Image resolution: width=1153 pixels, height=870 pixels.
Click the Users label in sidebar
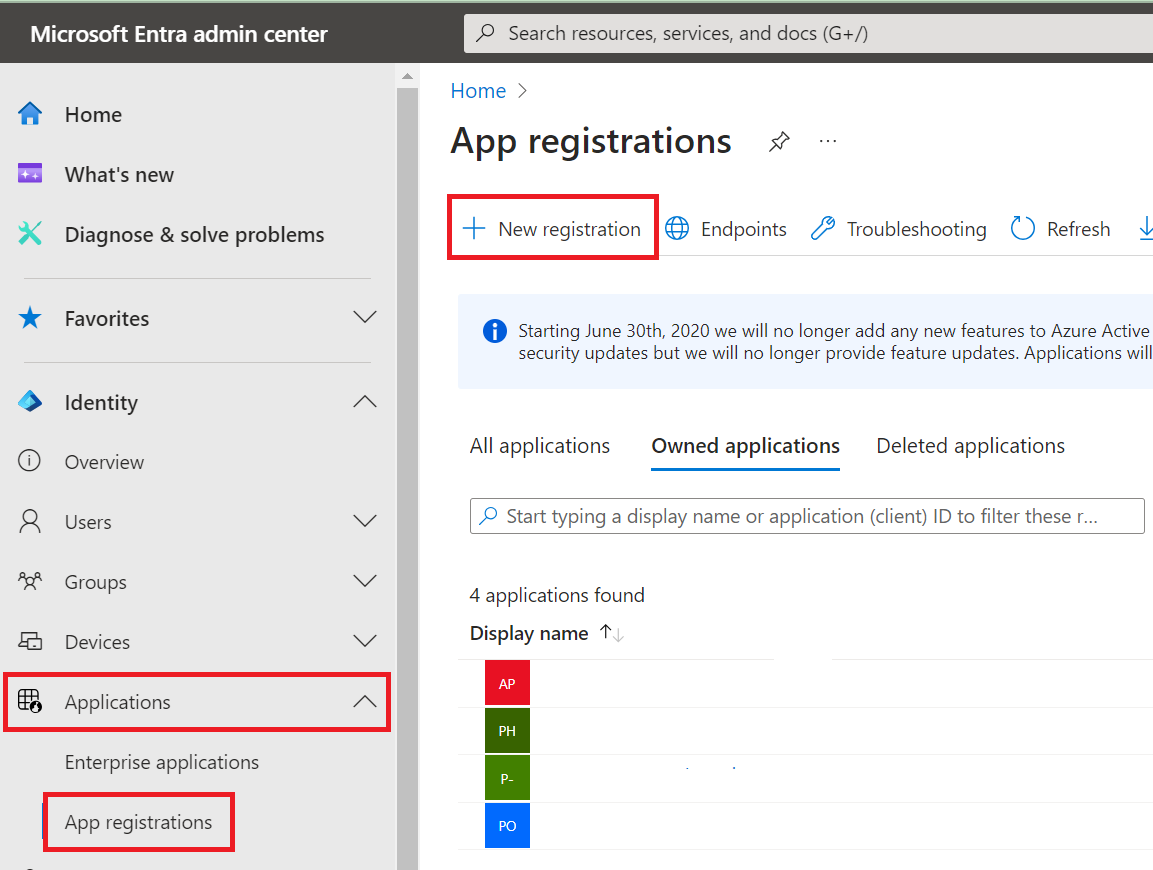(x=88, y=522)
